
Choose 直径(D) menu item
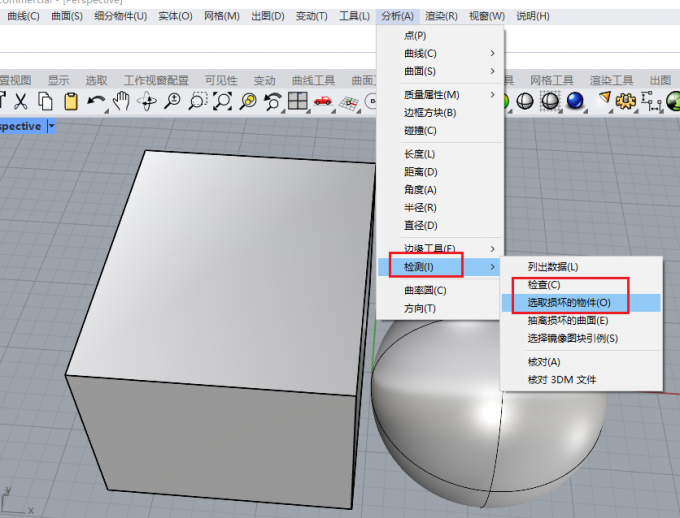(440, 226)
